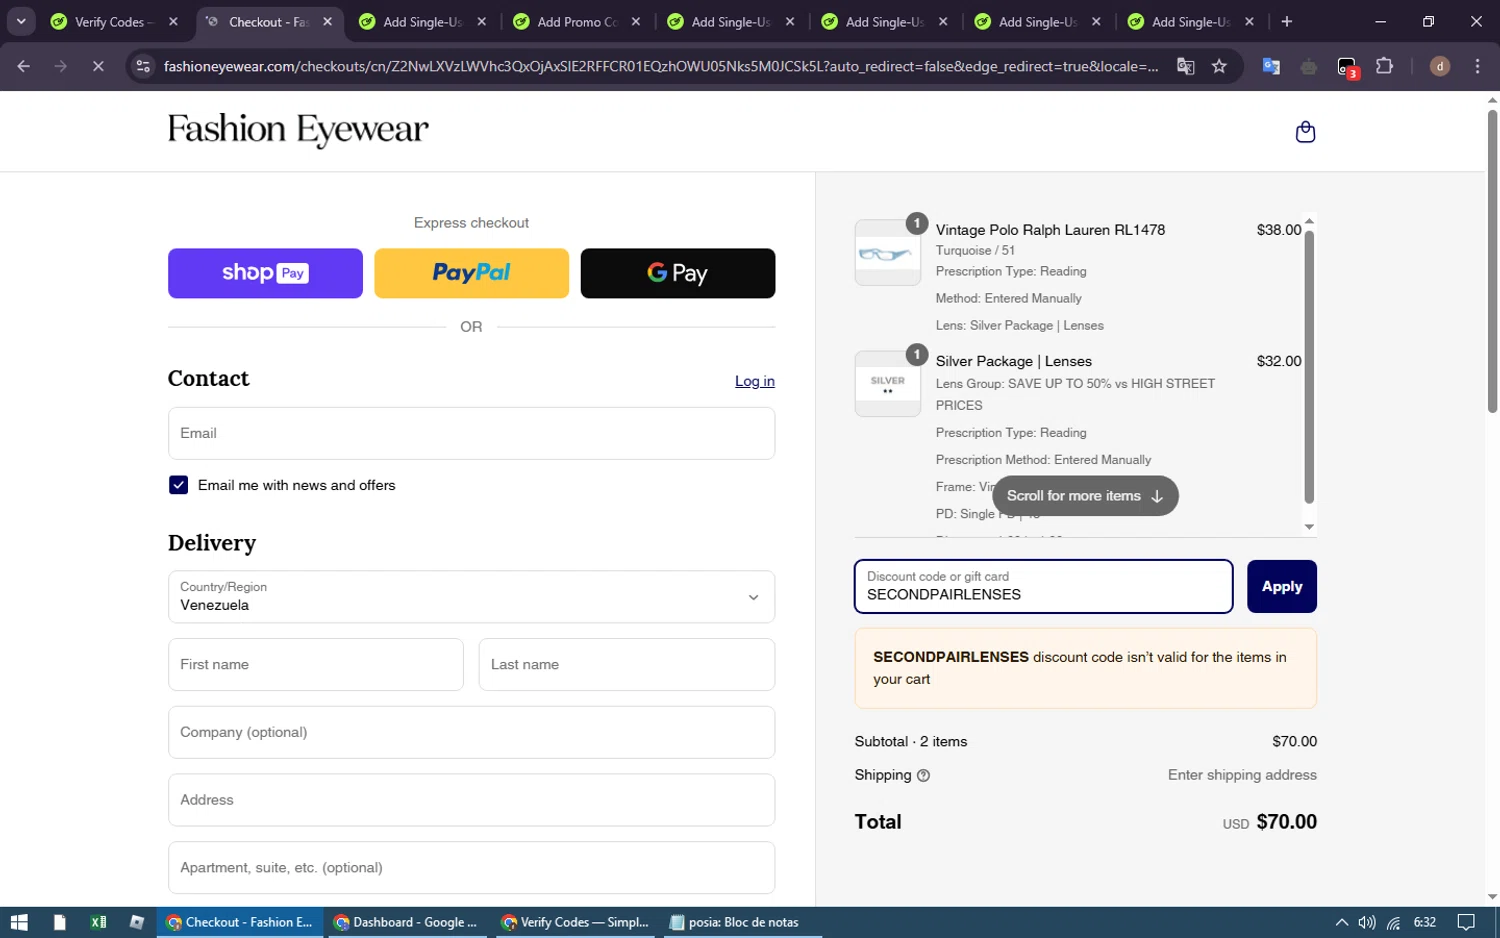The image size is (1500, 938).
Task: Click the Shipping help question icon
Action: coord(923,775)
